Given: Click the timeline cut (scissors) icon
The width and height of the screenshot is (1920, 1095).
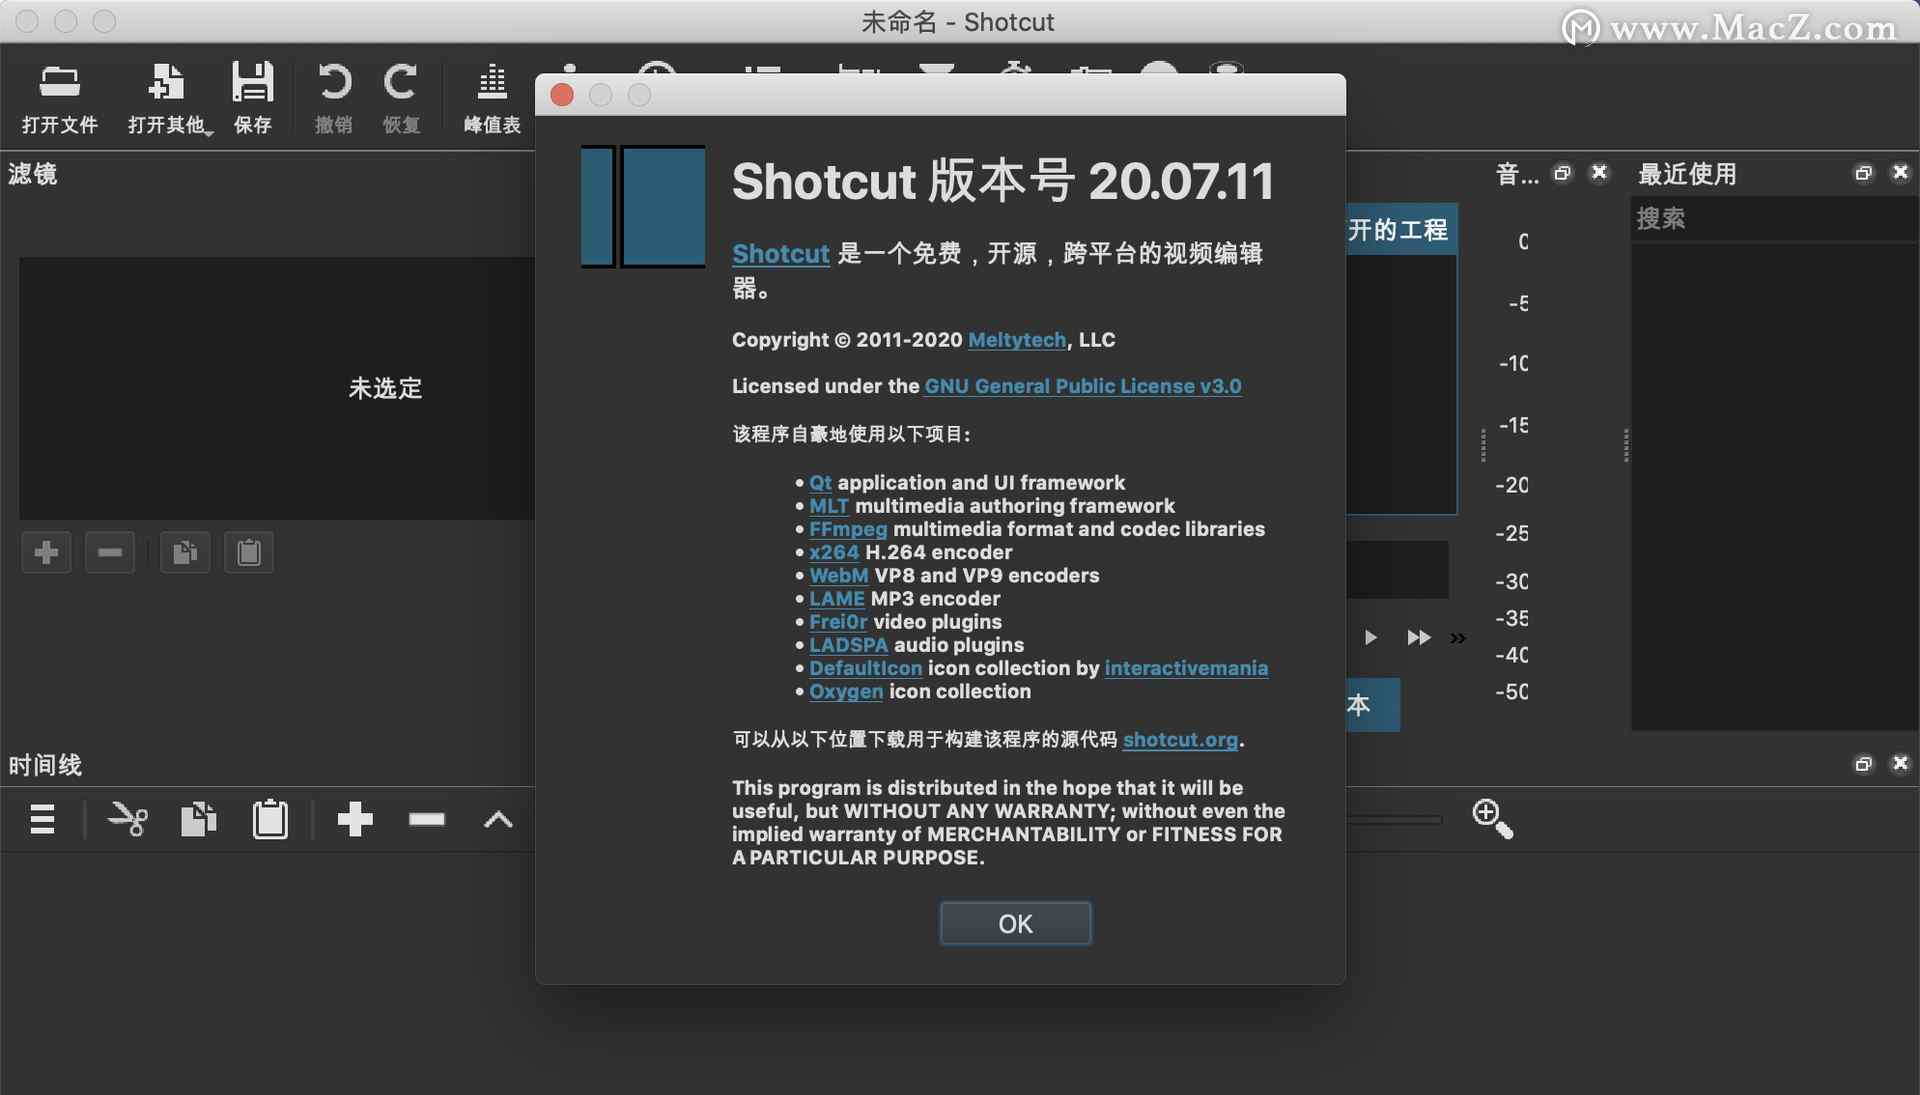Looking at the screenshot, I should [x=128, y=819].
